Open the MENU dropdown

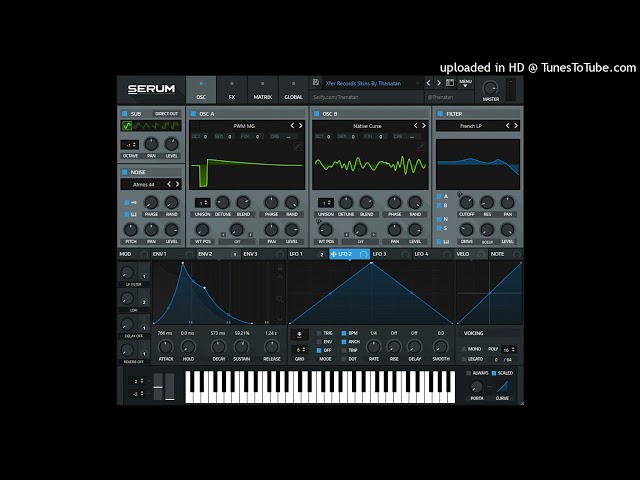[465, 83]
